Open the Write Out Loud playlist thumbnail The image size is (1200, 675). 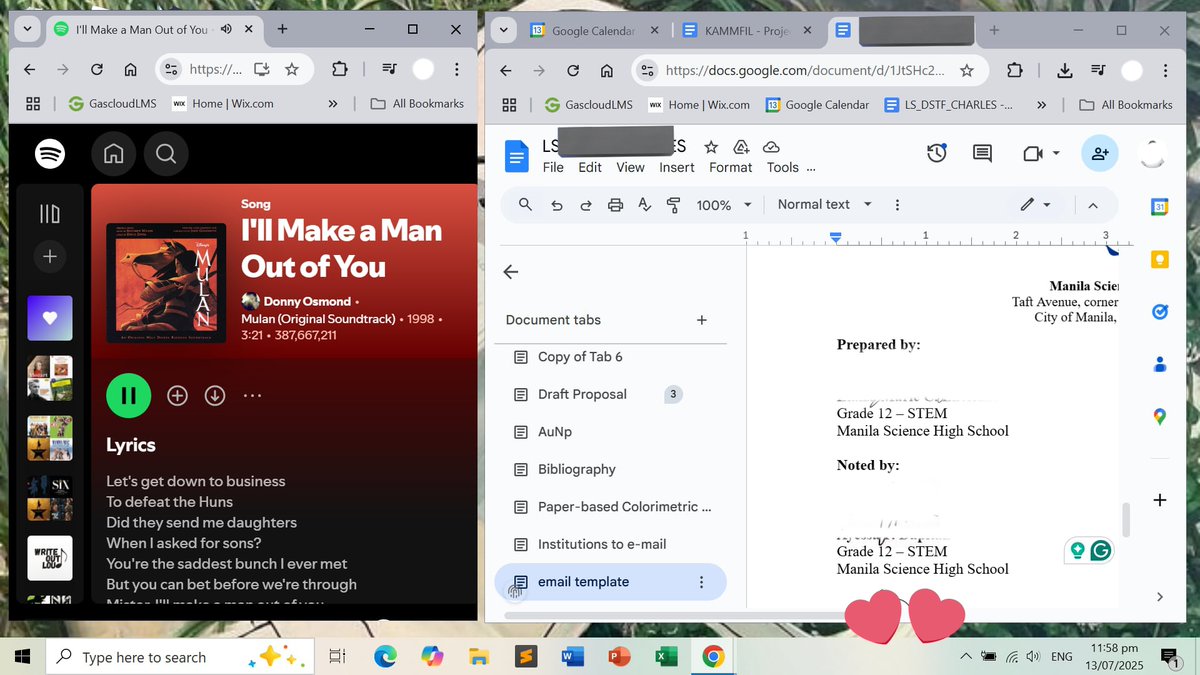[49, 558]
